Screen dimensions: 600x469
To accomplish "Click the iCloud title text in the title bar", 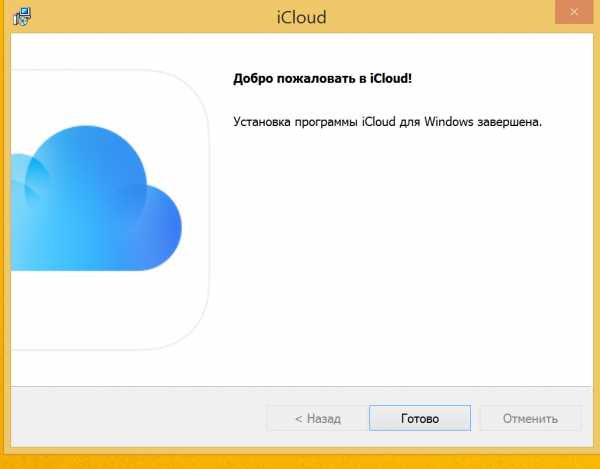I will 300,17.
